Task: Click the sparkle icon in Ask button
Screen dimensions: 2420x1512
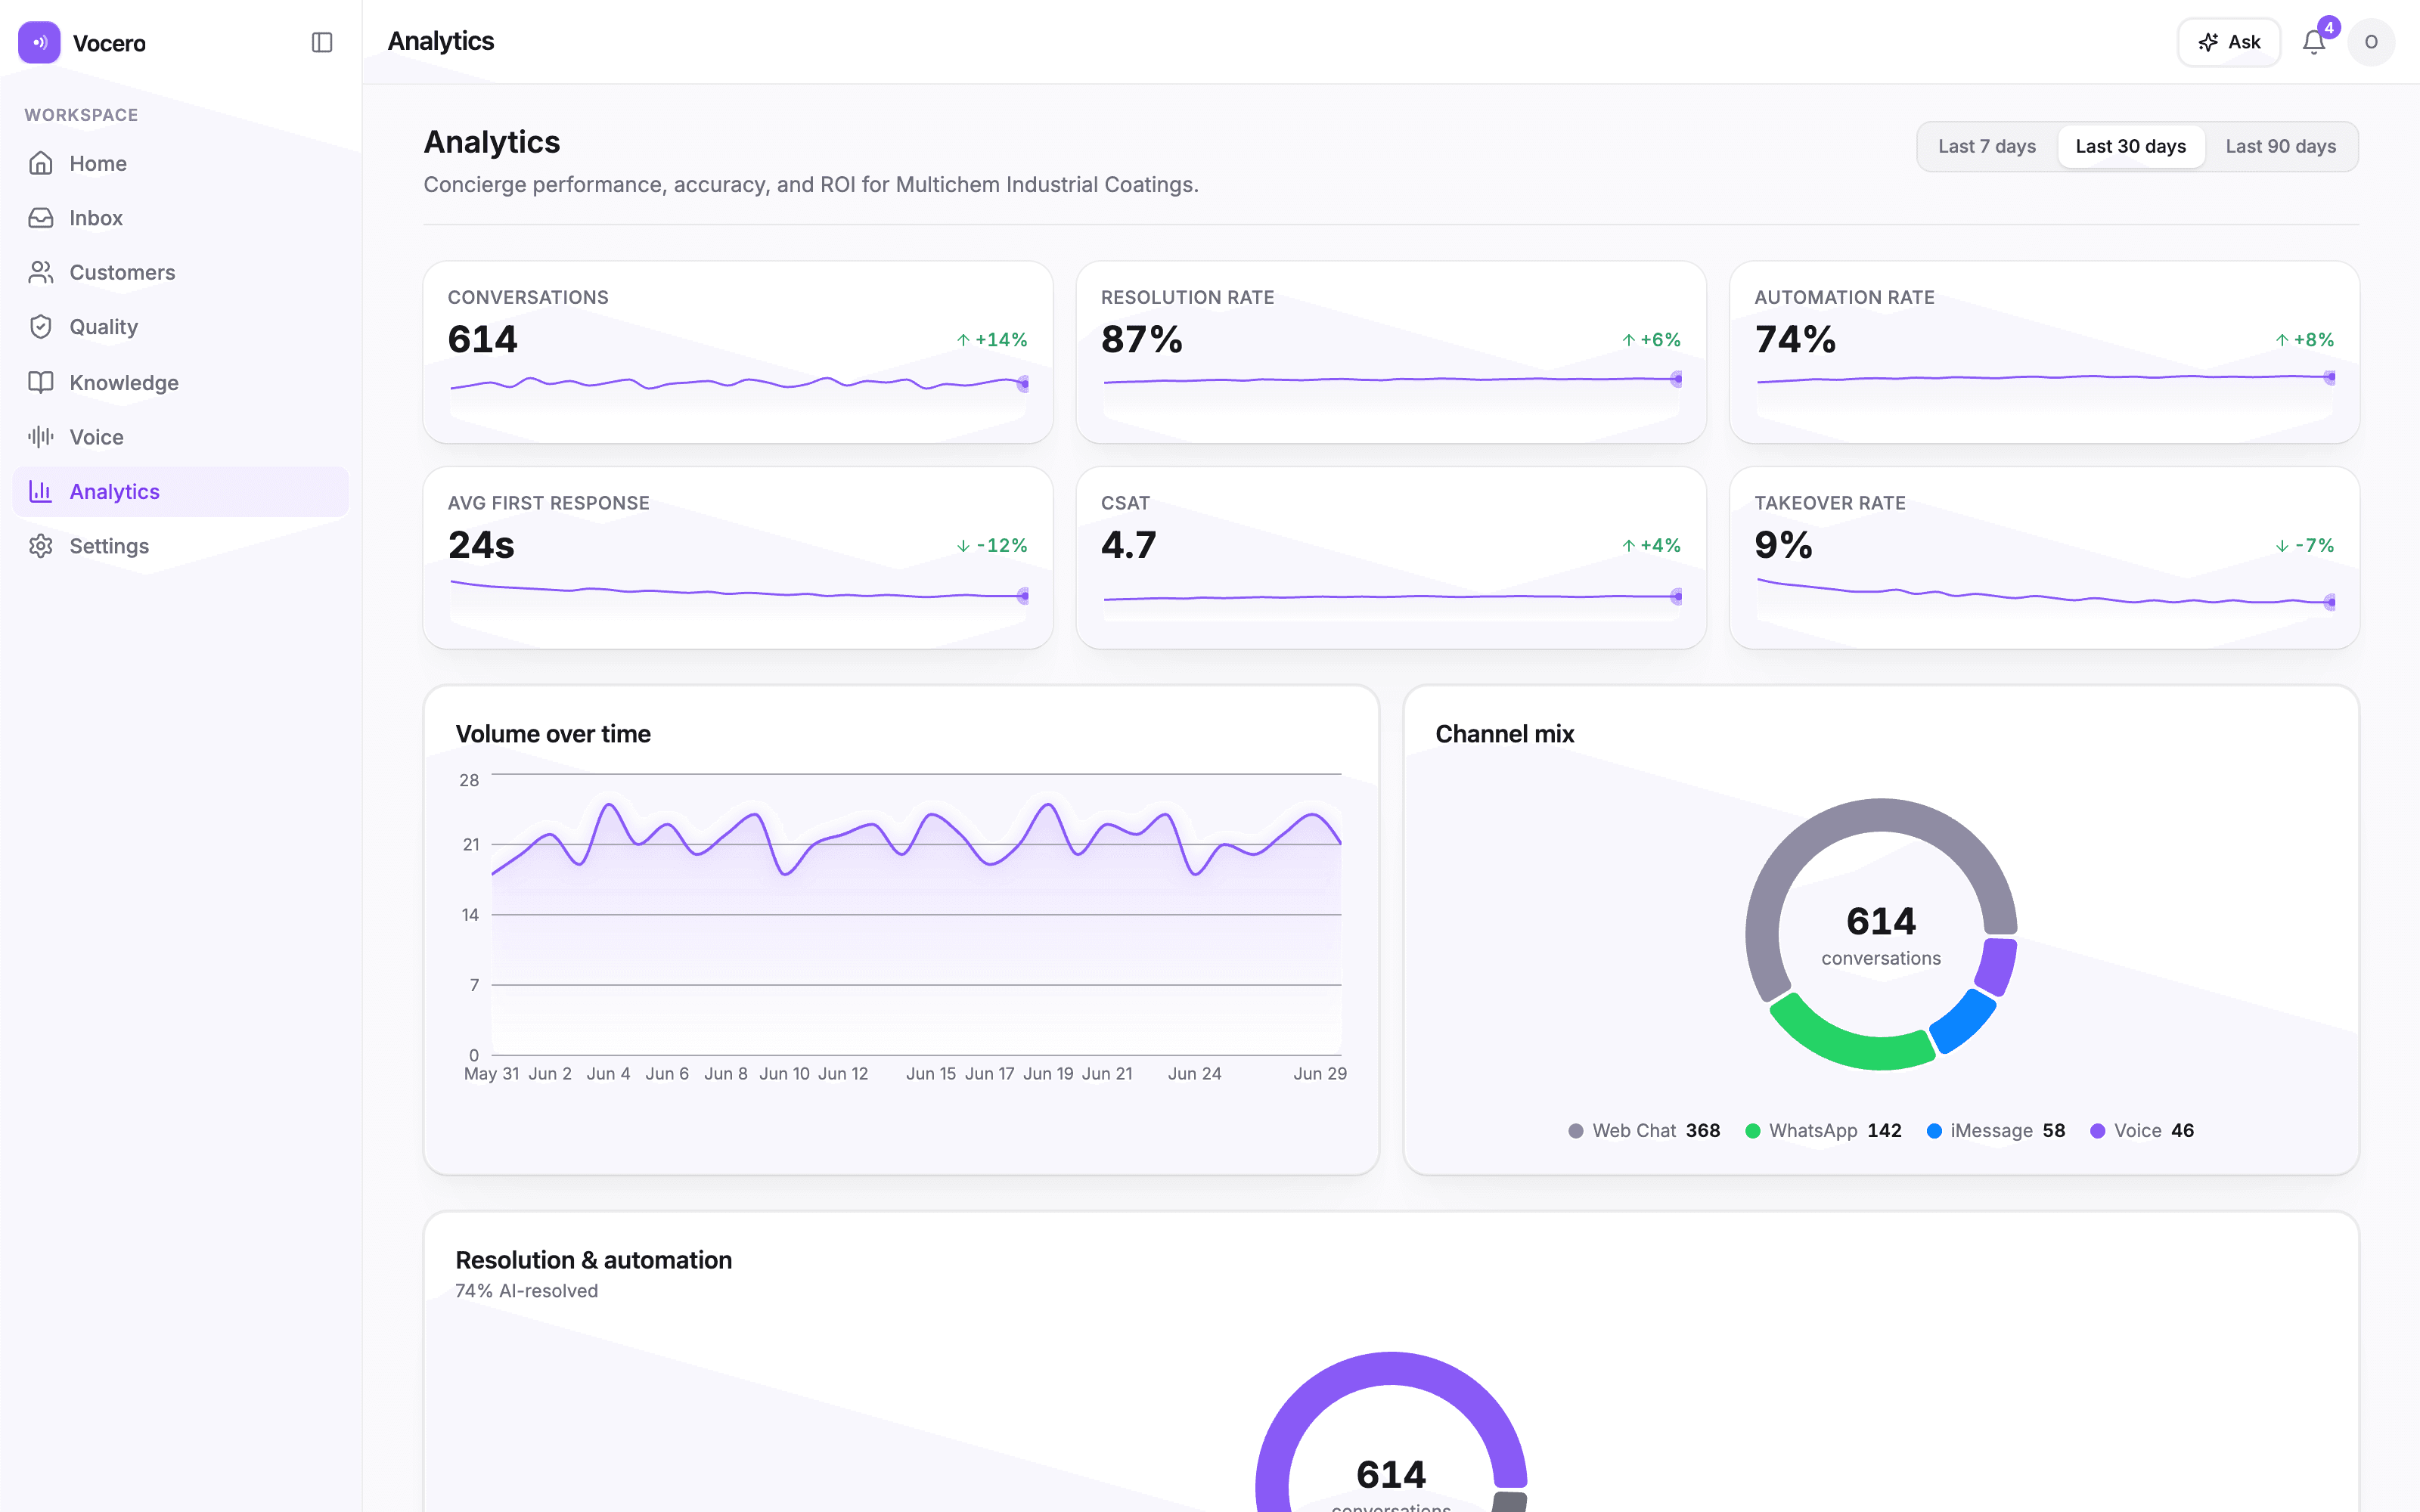Action: (x=2208, y=42)
